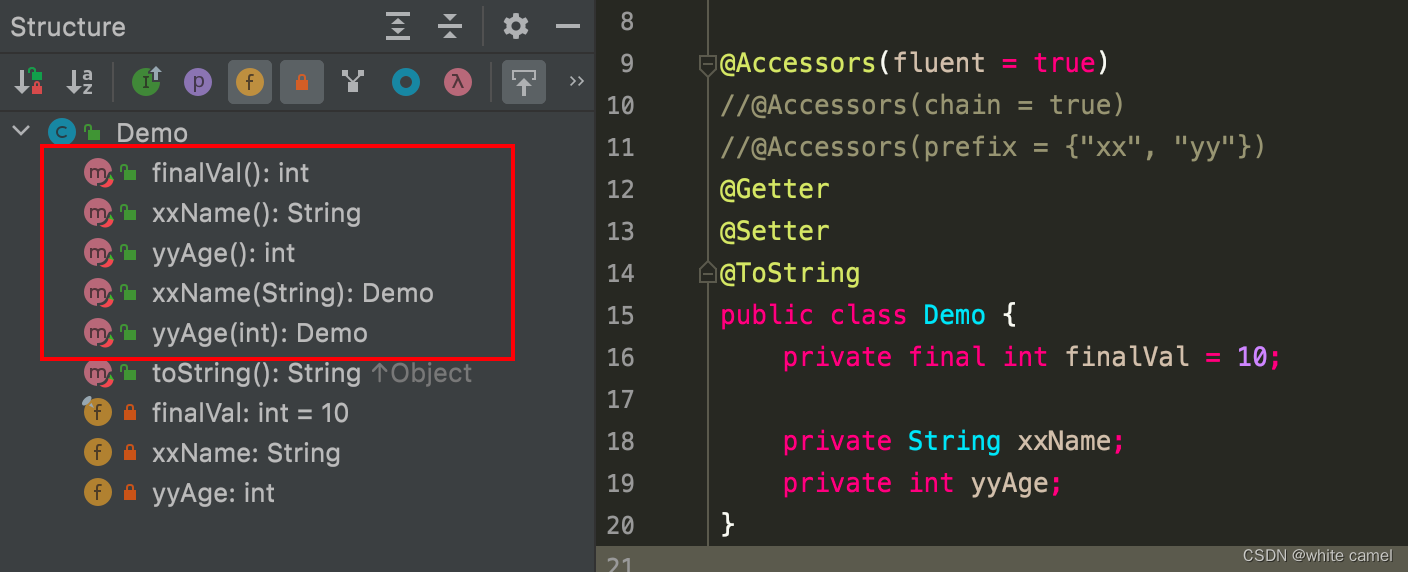Click the Show Lambdas icon

pos(457,82)
